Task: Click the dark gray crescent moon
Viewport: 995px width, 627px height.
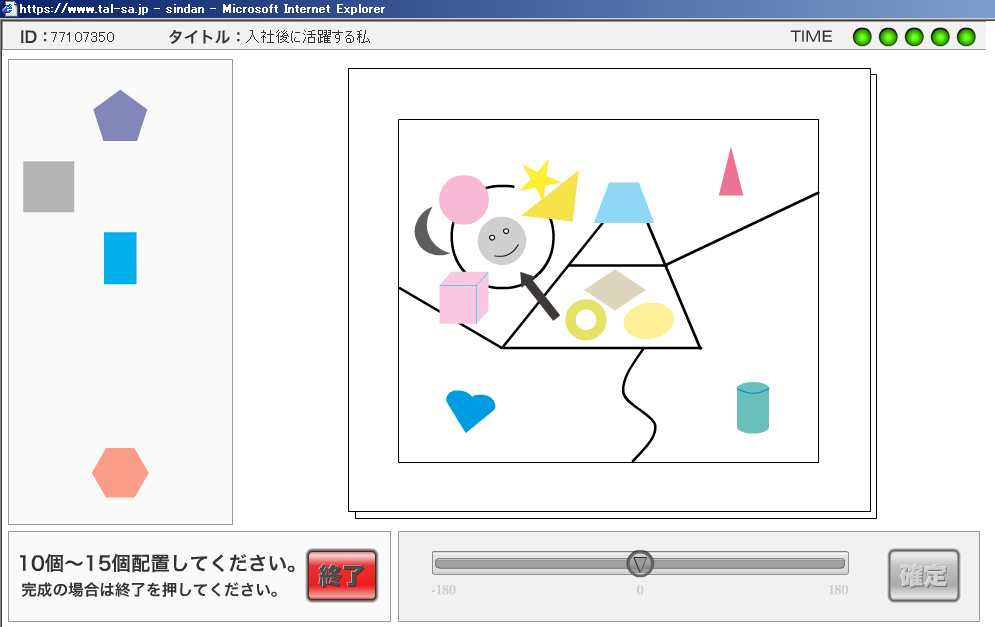Action: (x=428, y=232)
